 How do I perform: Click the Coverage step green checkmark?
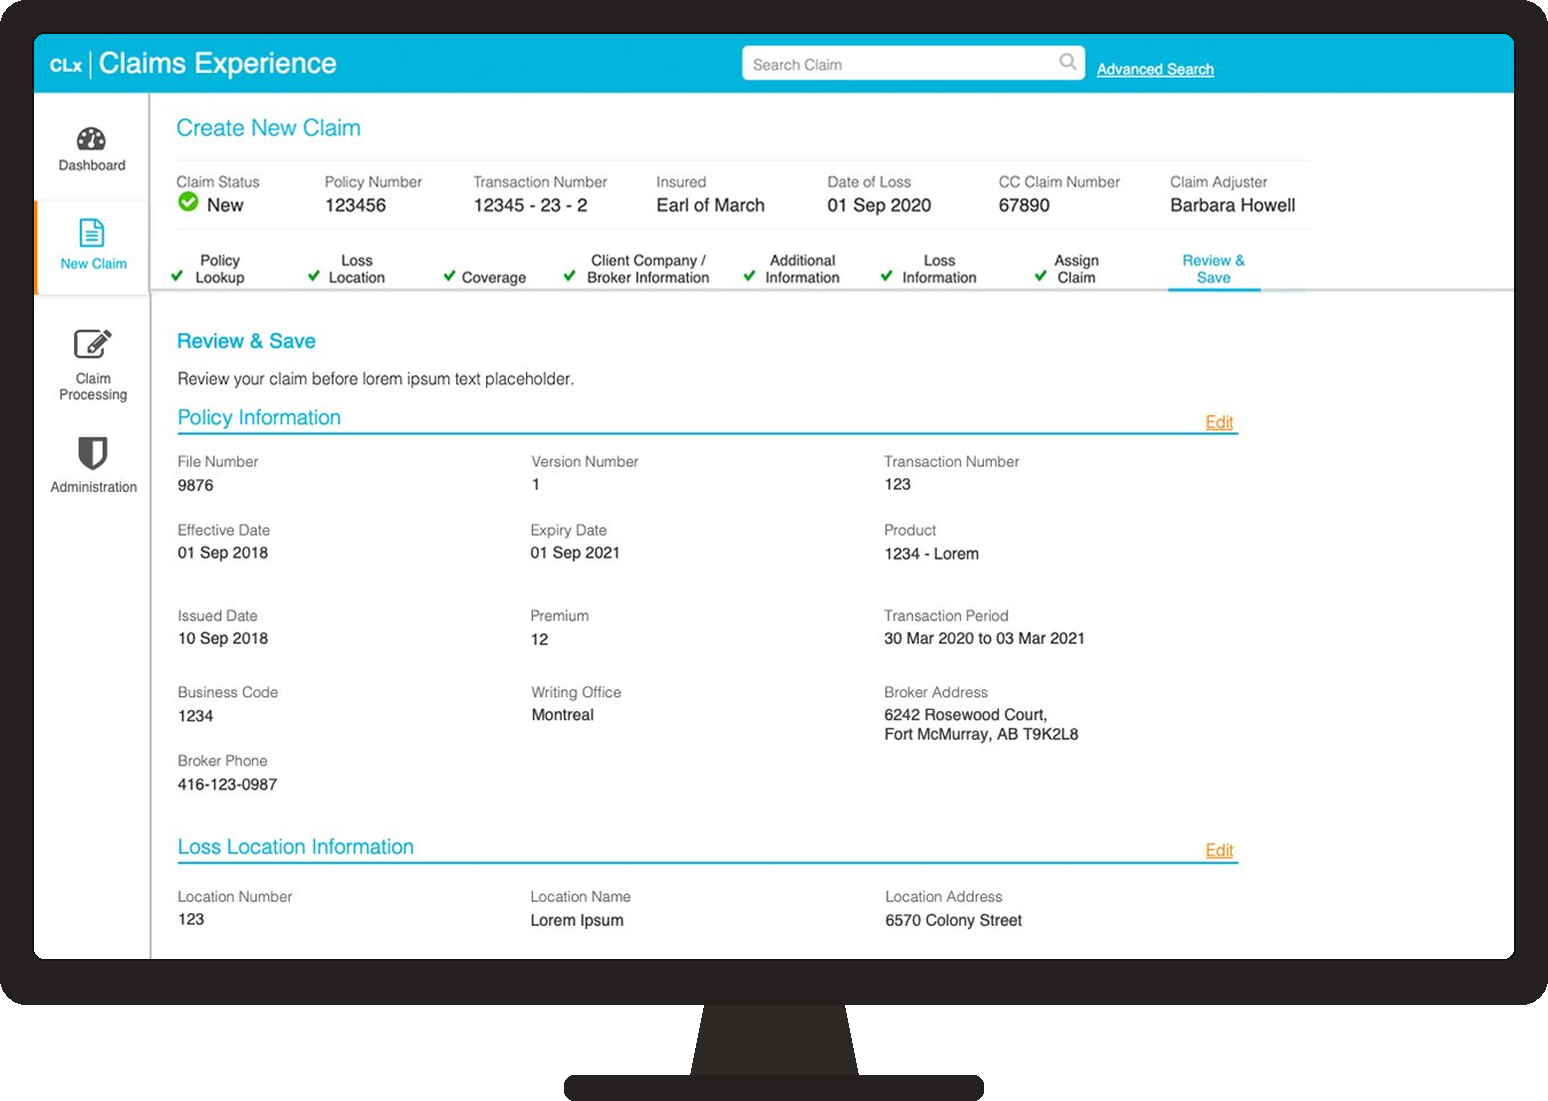(x=450, y=276)
